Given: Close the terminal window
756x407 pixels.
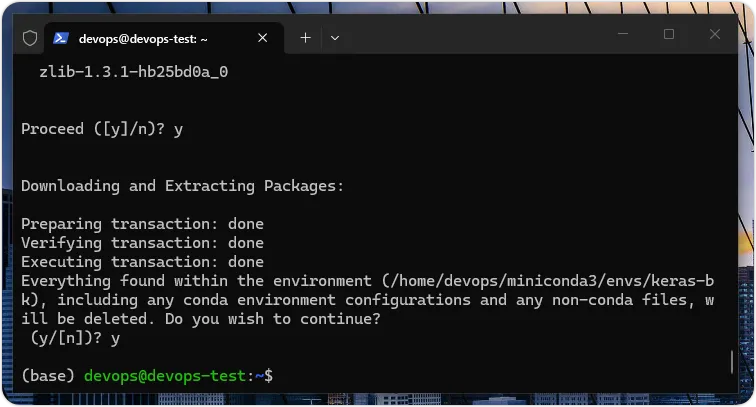Looking at the screenshot, I should coord(715,34).
